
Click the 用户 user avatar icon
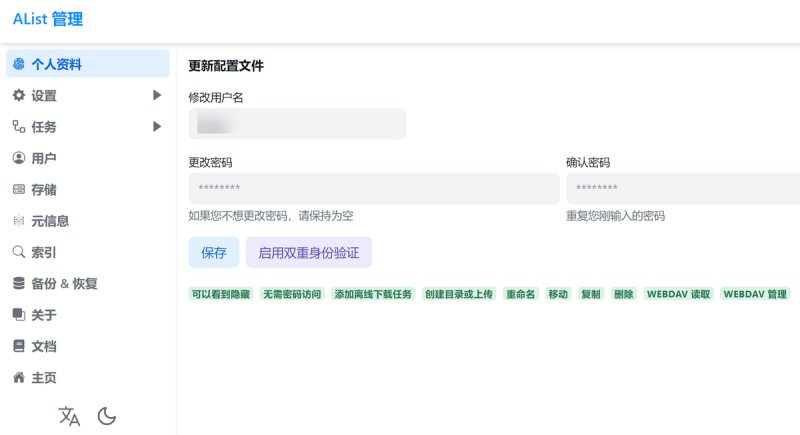tap(19, 158)
